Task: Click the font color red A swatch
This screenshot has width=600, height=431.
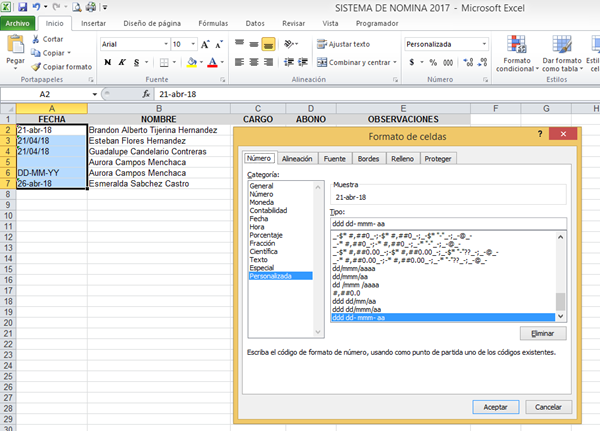Action: click(212, 62)
